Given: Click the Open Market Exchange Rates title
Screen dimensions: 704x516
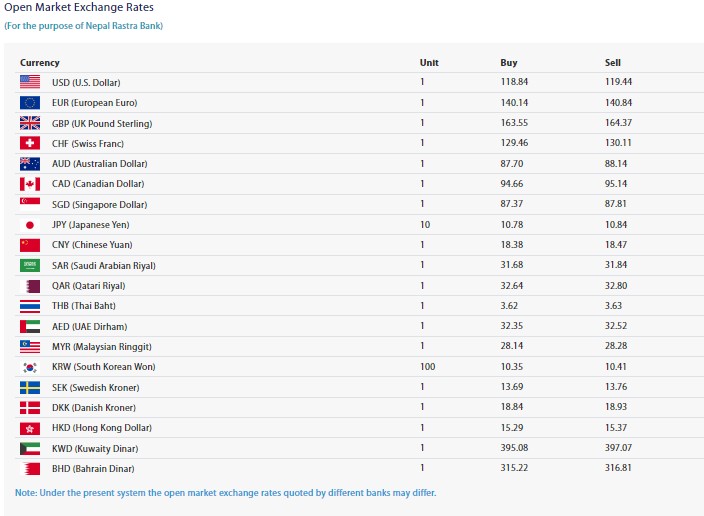Looking at the screenshot, I should coord(79,8).
